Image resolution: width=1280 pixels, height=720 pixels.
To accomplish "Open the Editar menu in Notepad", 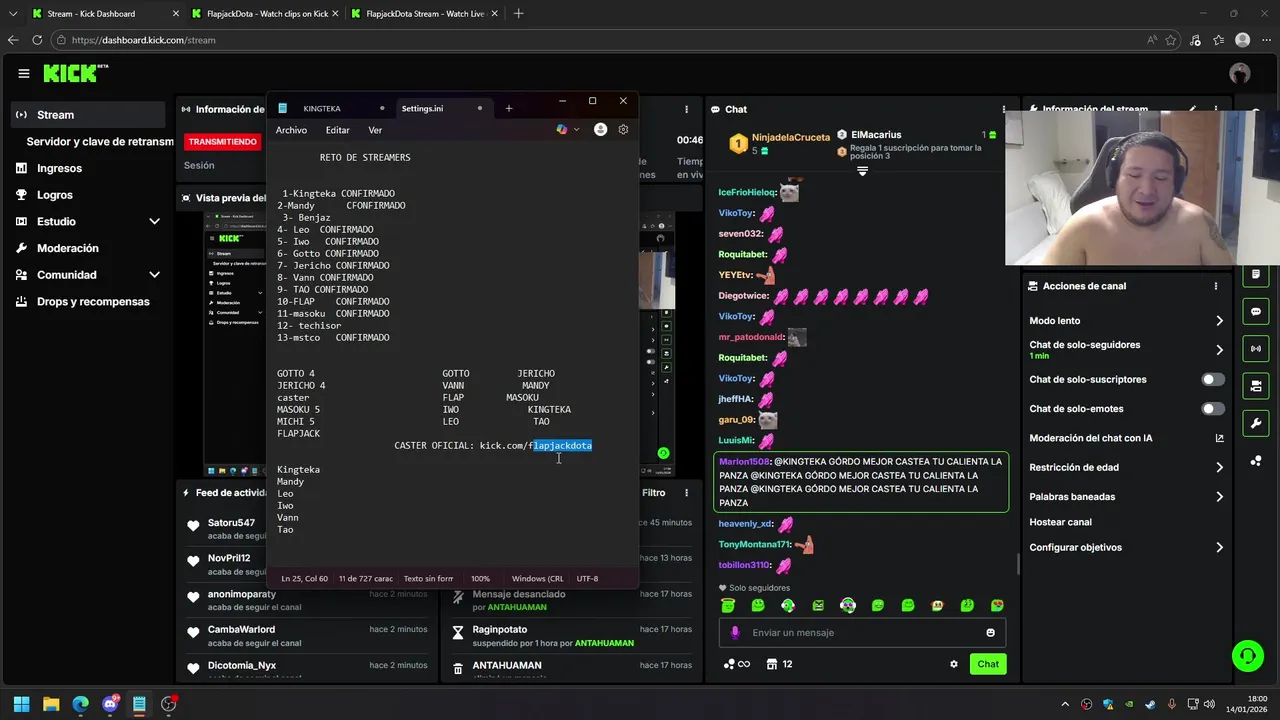I will (338, 130).
